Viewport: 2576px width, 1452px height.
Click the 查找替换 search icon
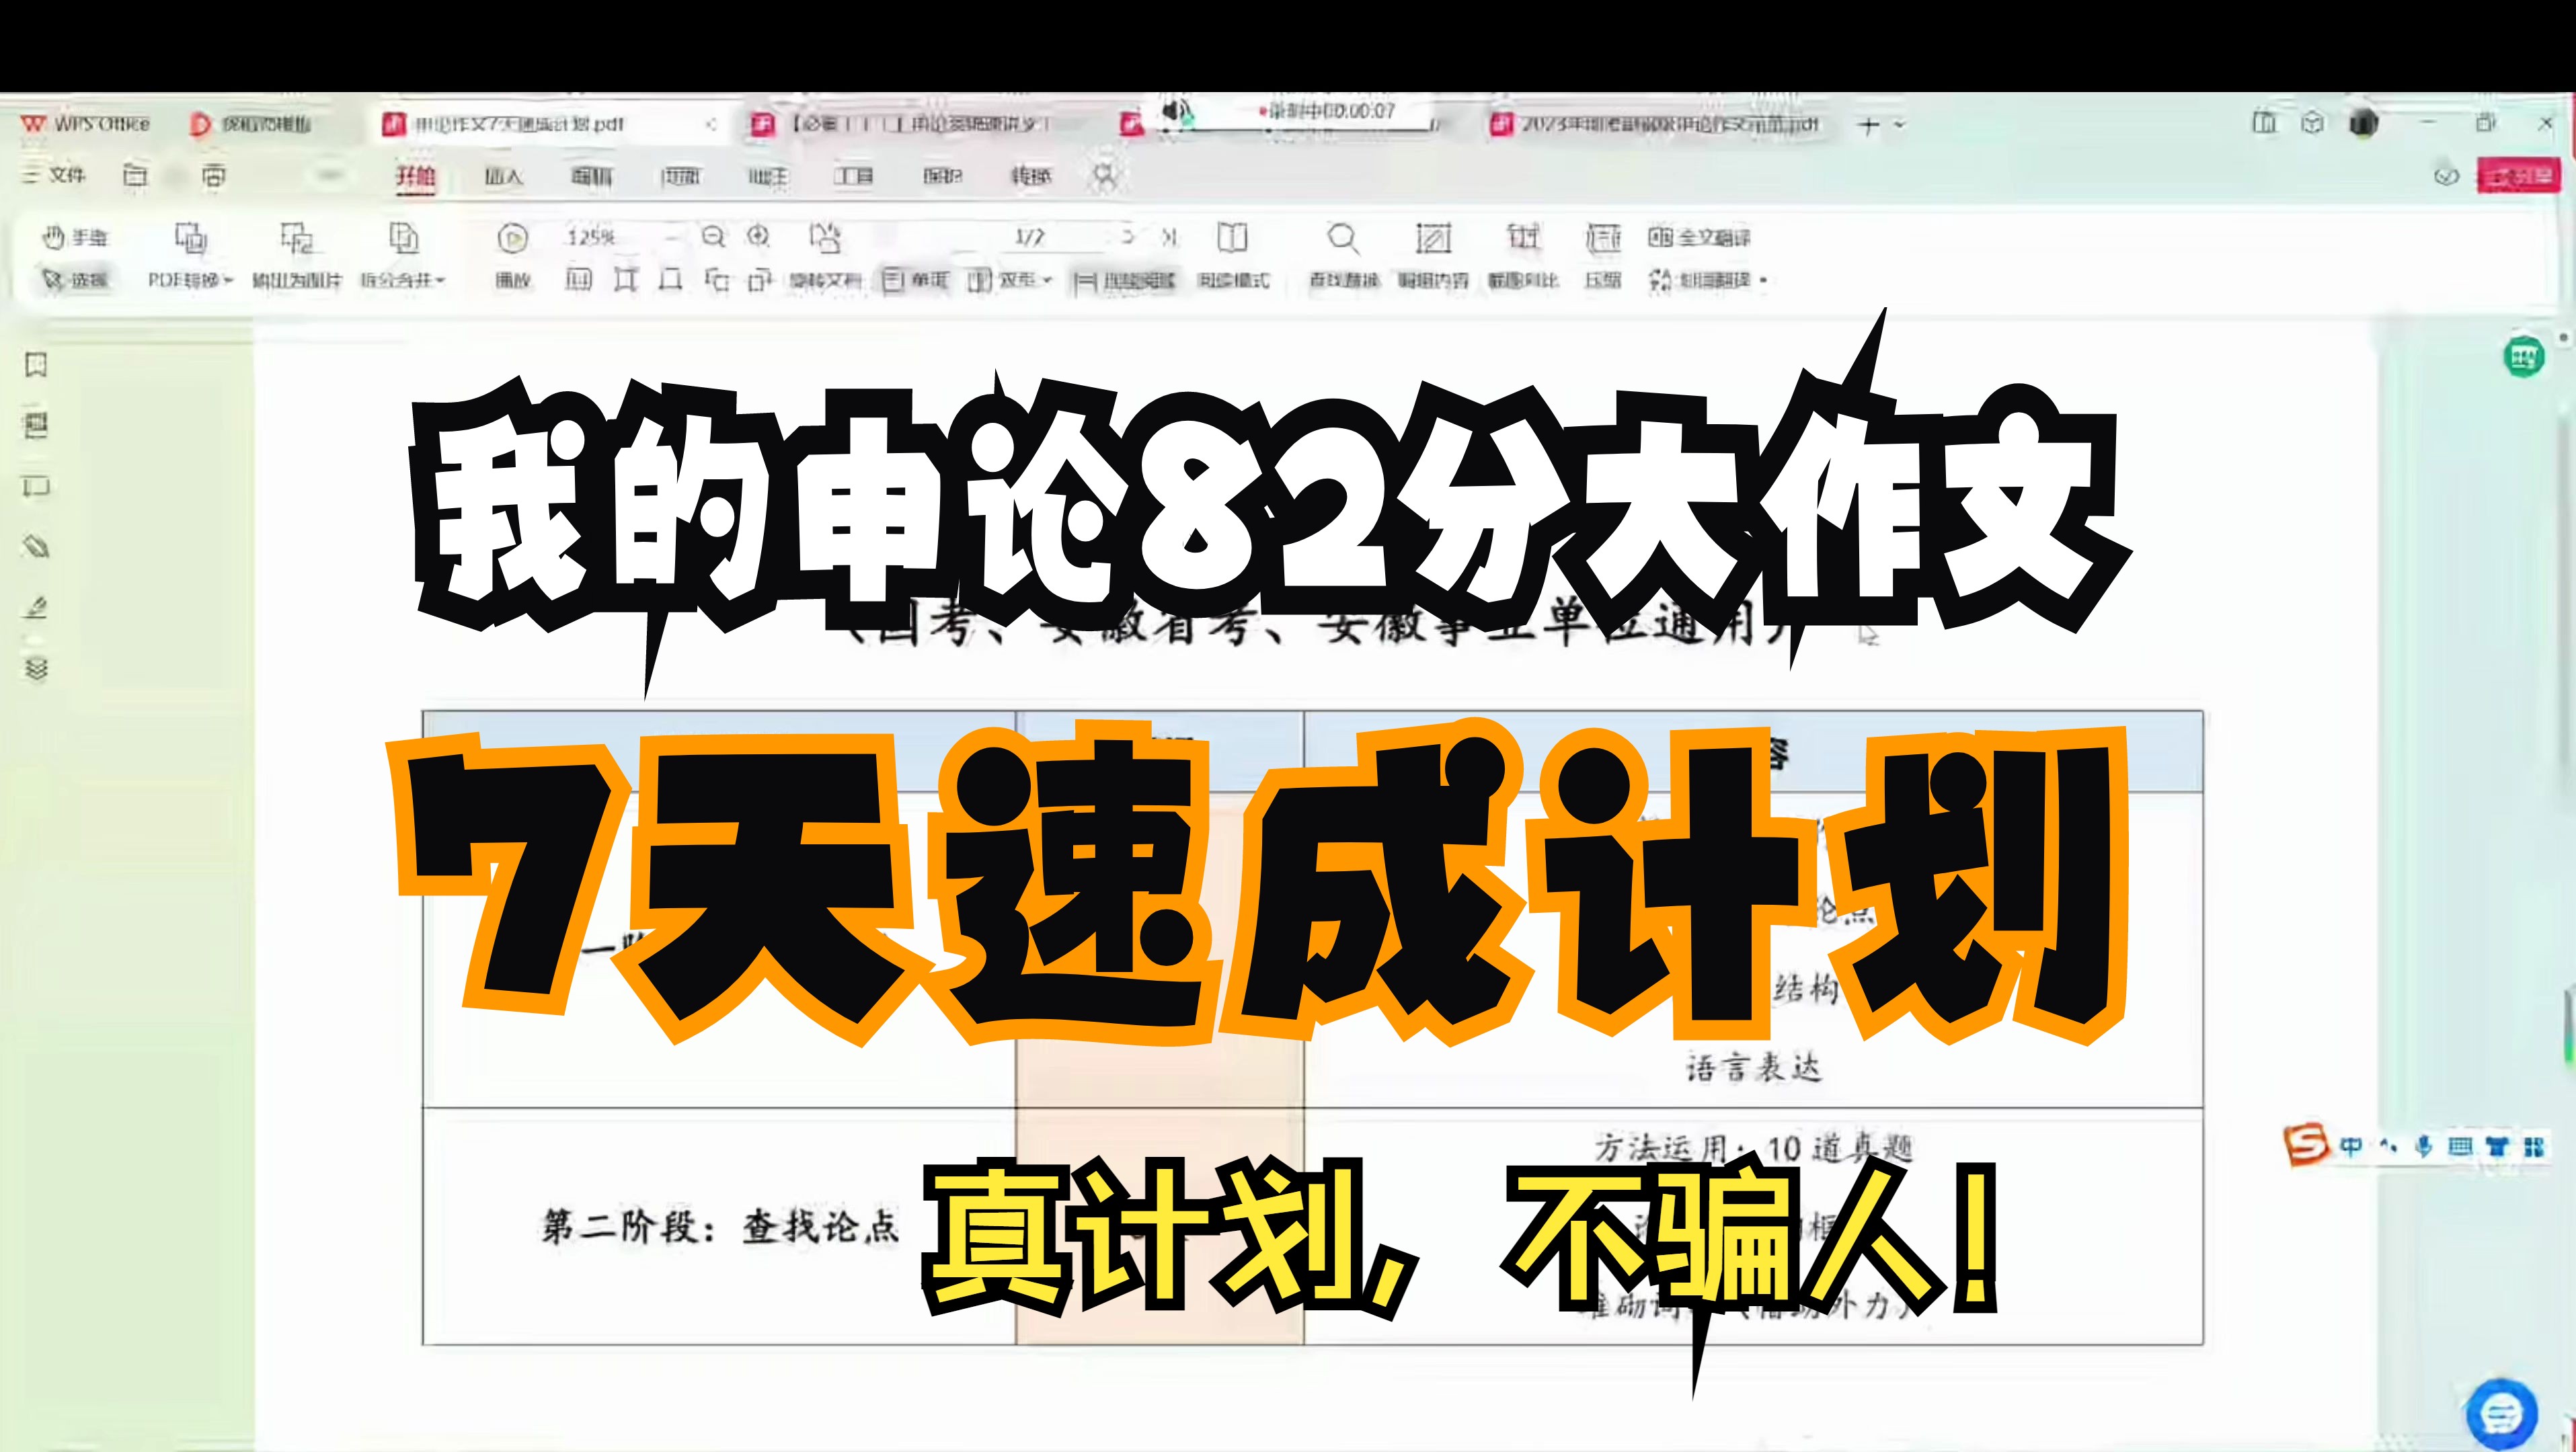point(1343,238)
